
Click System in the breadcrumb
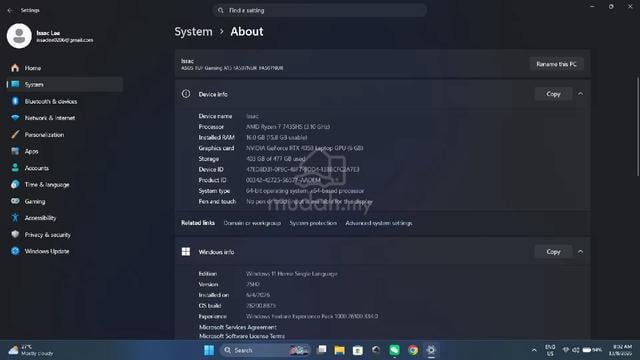[193, 31]
